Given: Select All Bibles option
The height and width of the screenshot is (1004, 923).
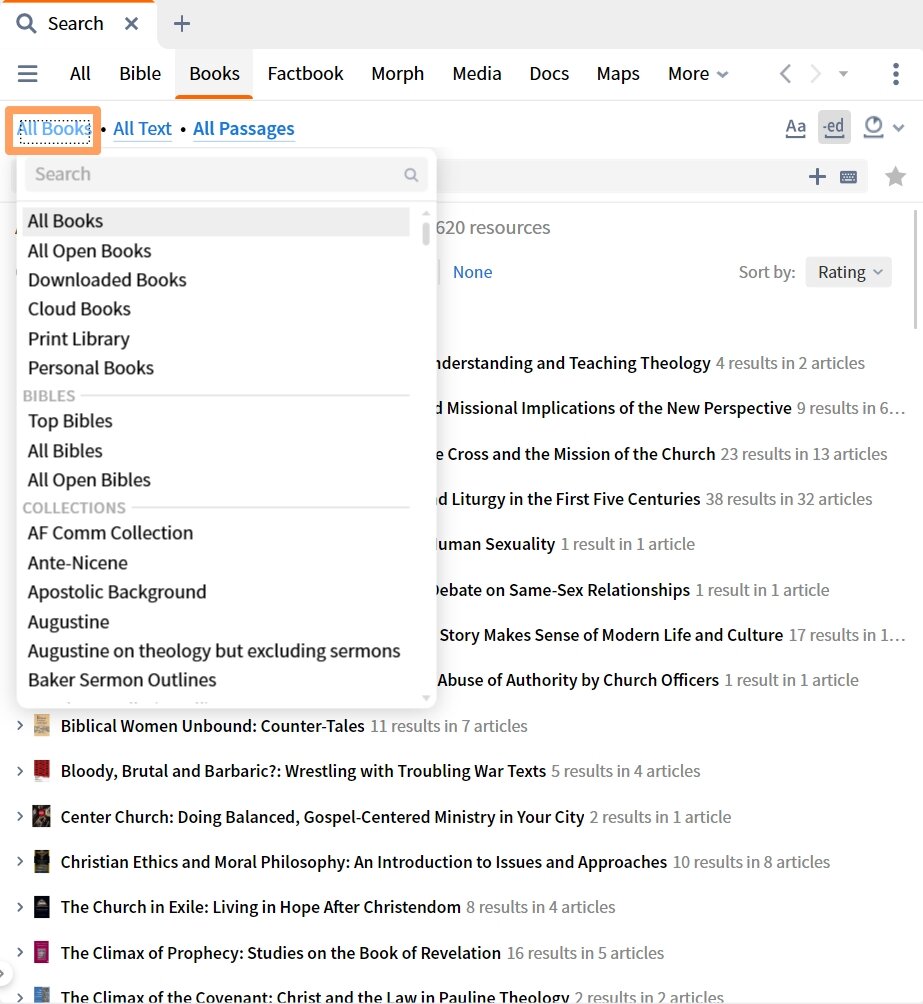Looking at the screenshot, I should click(x=65, y=451).
